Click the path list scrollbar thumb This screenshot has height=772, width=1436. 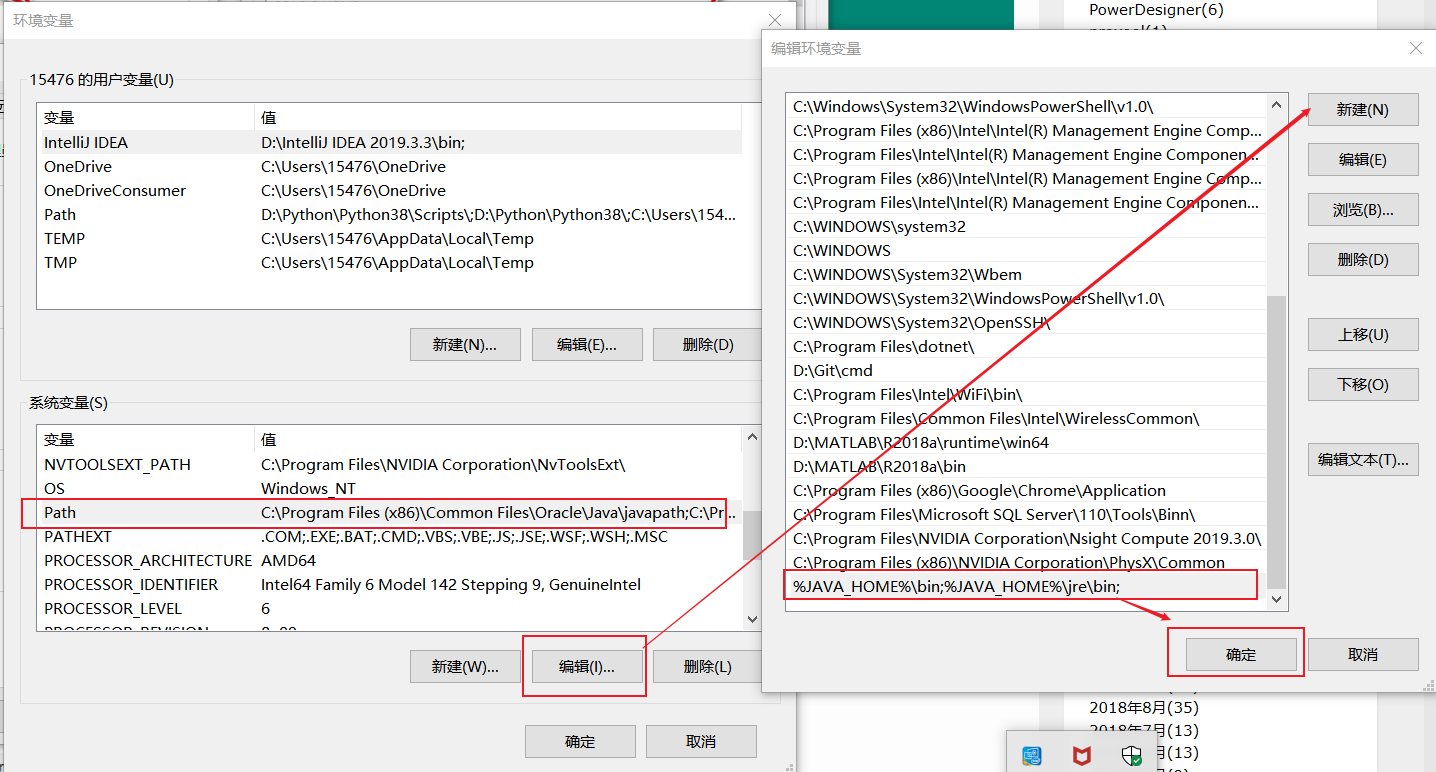1277,441
